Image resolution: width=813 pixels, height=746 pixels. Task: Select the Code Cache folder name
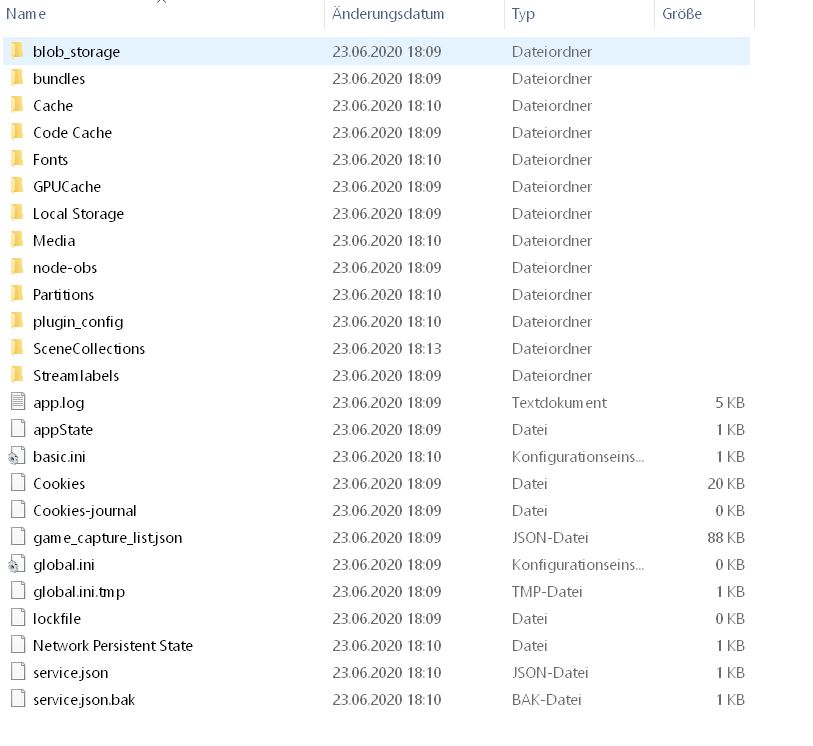[x=72, y=133]
